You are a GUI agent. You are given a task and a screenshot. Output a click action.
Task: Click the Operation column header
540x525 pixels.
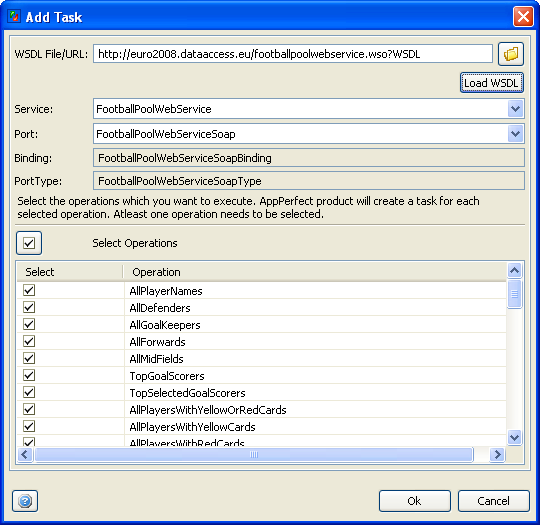click(315, 272)
